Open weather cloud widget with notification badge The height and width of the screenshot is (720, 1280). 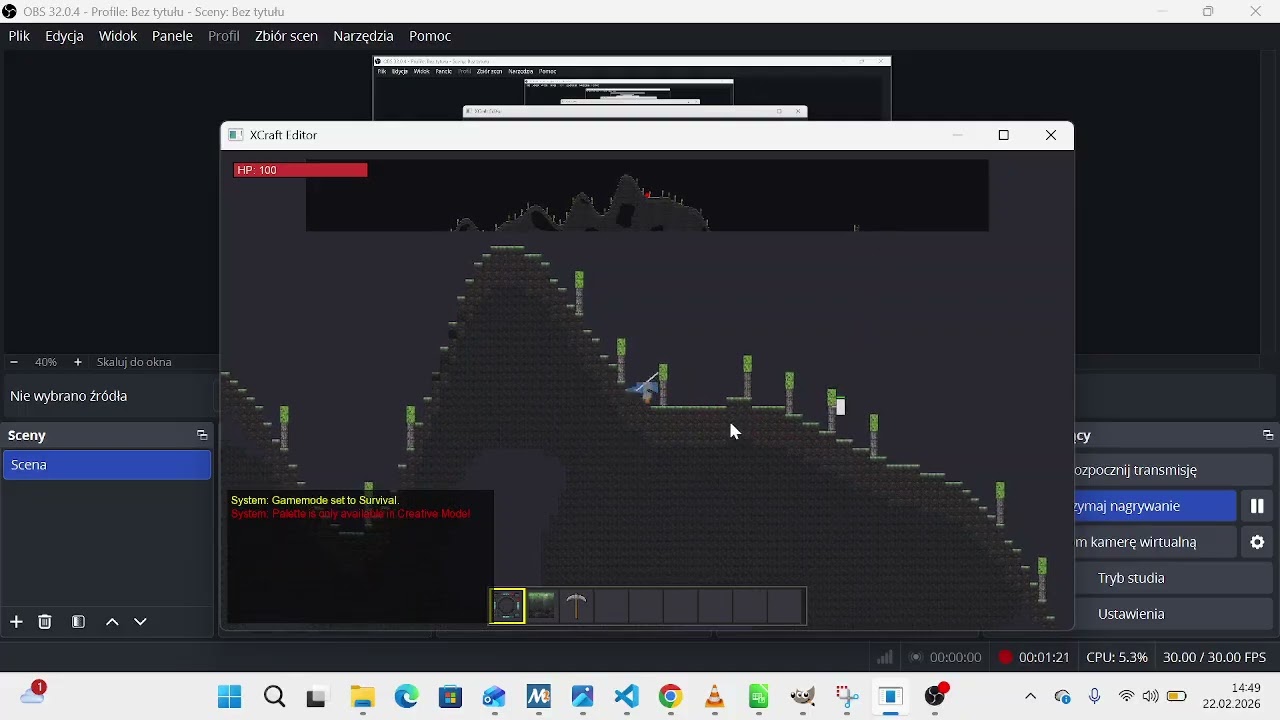pyautogui.click(x=33, y=693)
